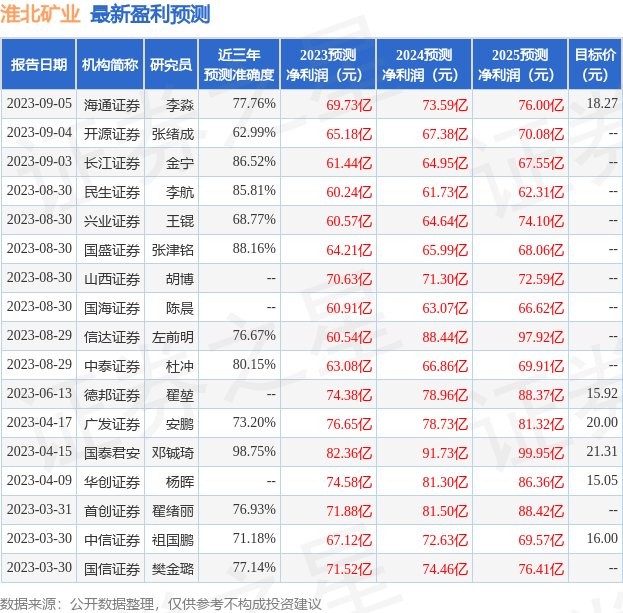Click the 67.38亿 forecast value
The width and height of the screenshot is (623, 613).
click(445, 134)
